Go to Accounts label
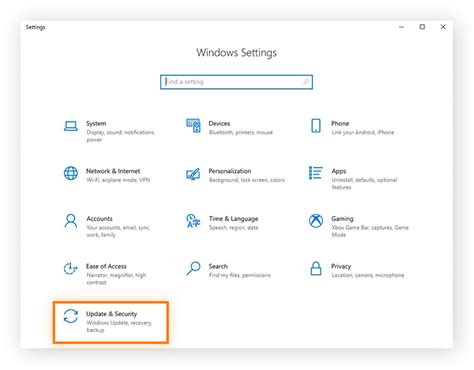 99,219
